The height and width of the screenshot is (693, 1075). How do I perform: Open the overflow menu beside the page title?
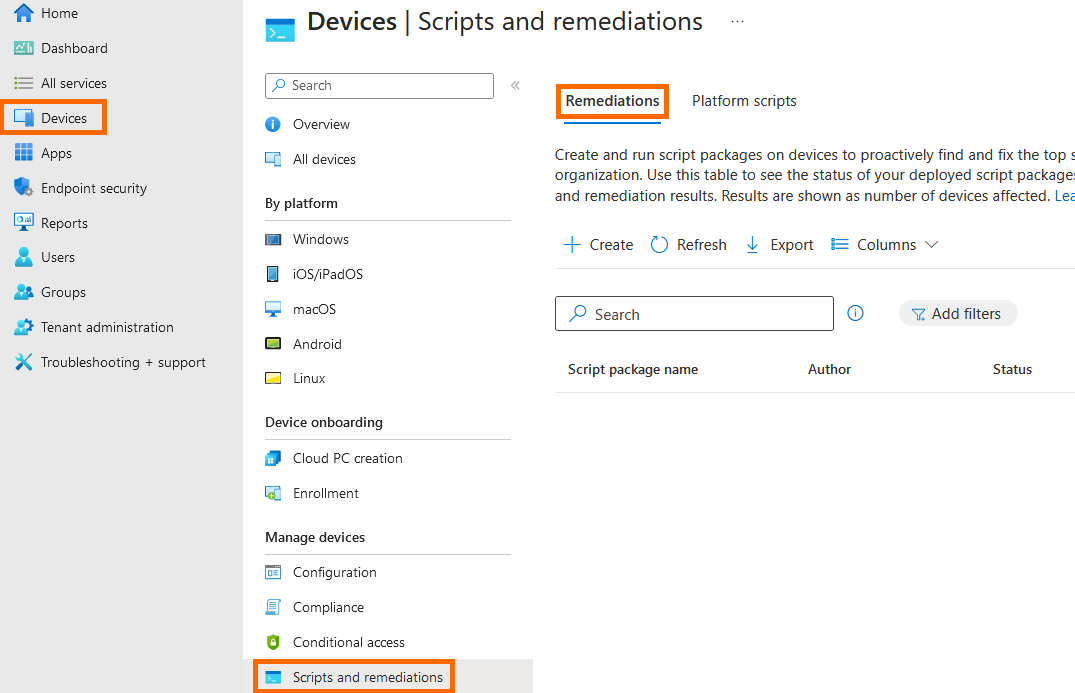737,21
